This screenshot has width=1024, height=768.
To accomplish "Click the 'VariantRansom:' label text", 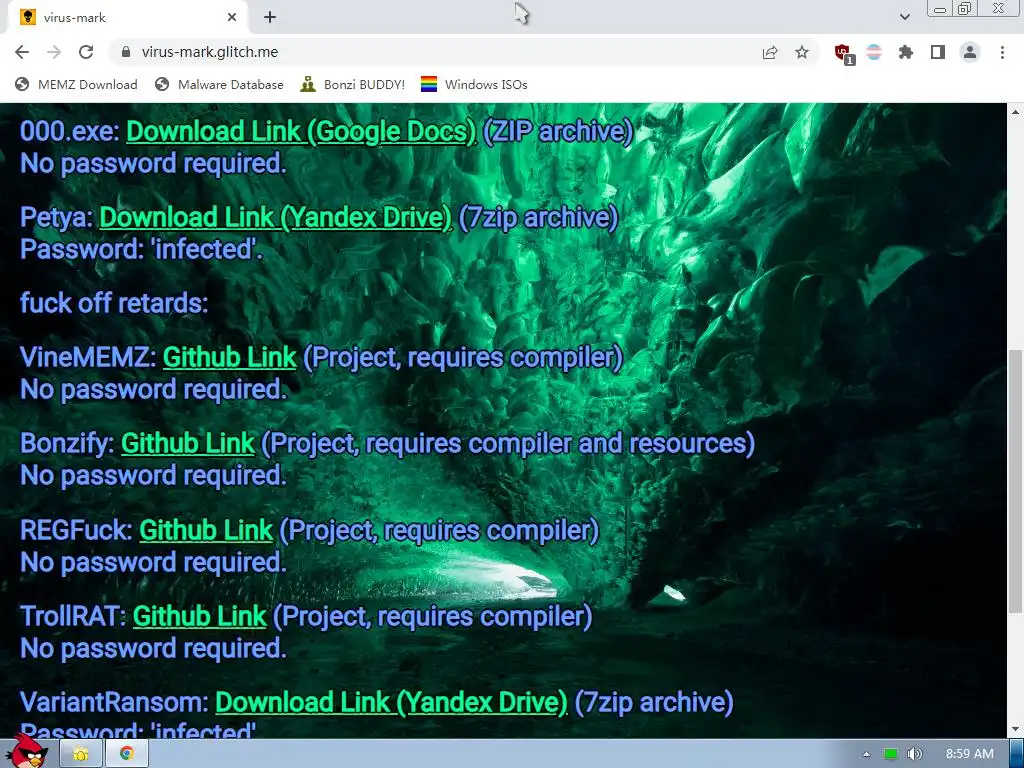I will (x=114, y=703).
